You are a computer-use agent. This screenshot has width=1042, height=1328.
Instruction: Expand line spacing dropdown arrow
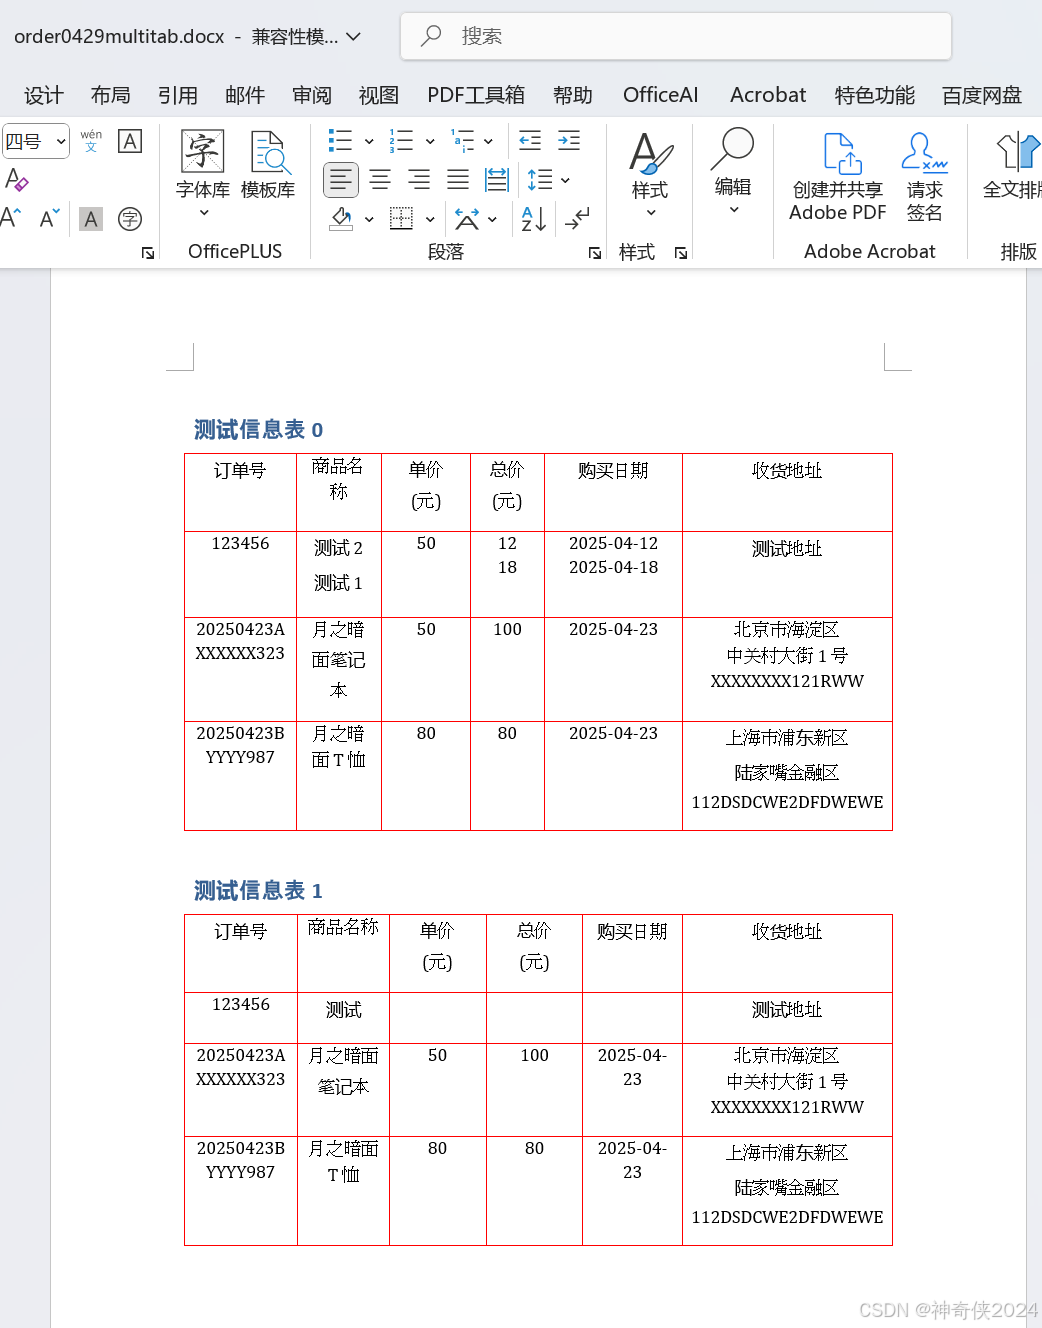565,180
